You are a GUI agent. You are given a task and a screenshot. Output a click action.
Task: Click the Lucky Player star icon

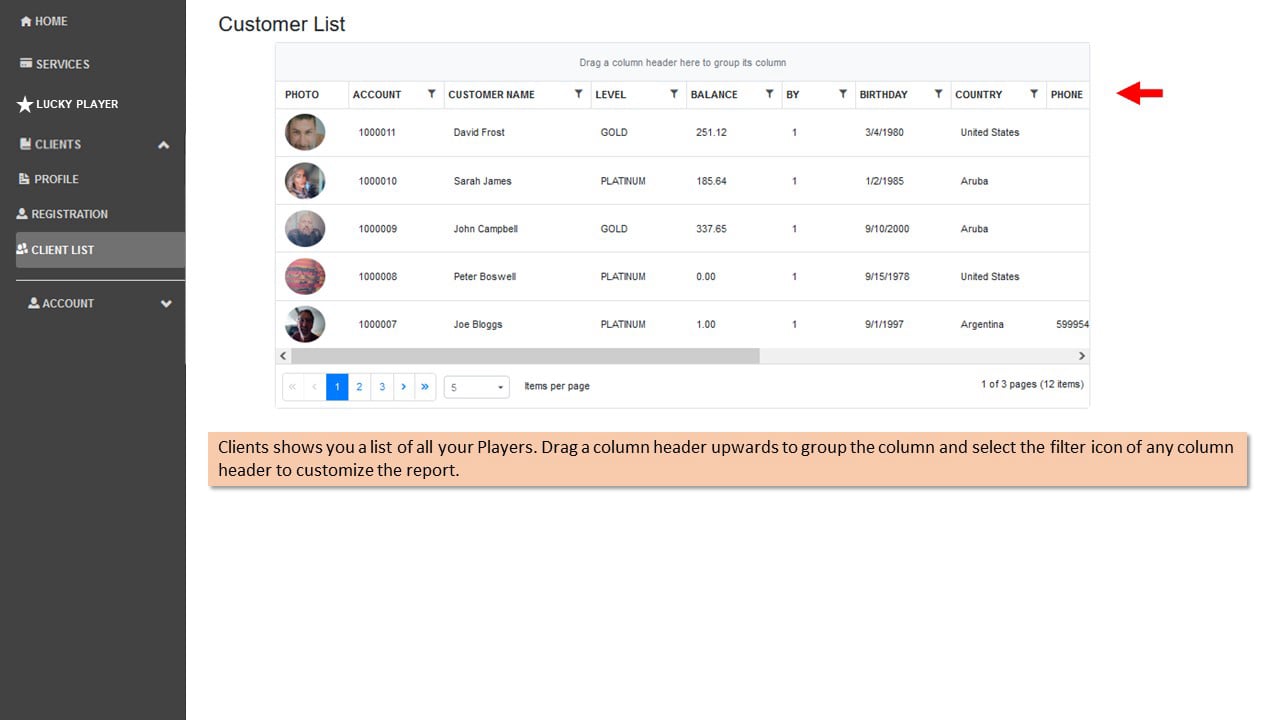(25, 104)
